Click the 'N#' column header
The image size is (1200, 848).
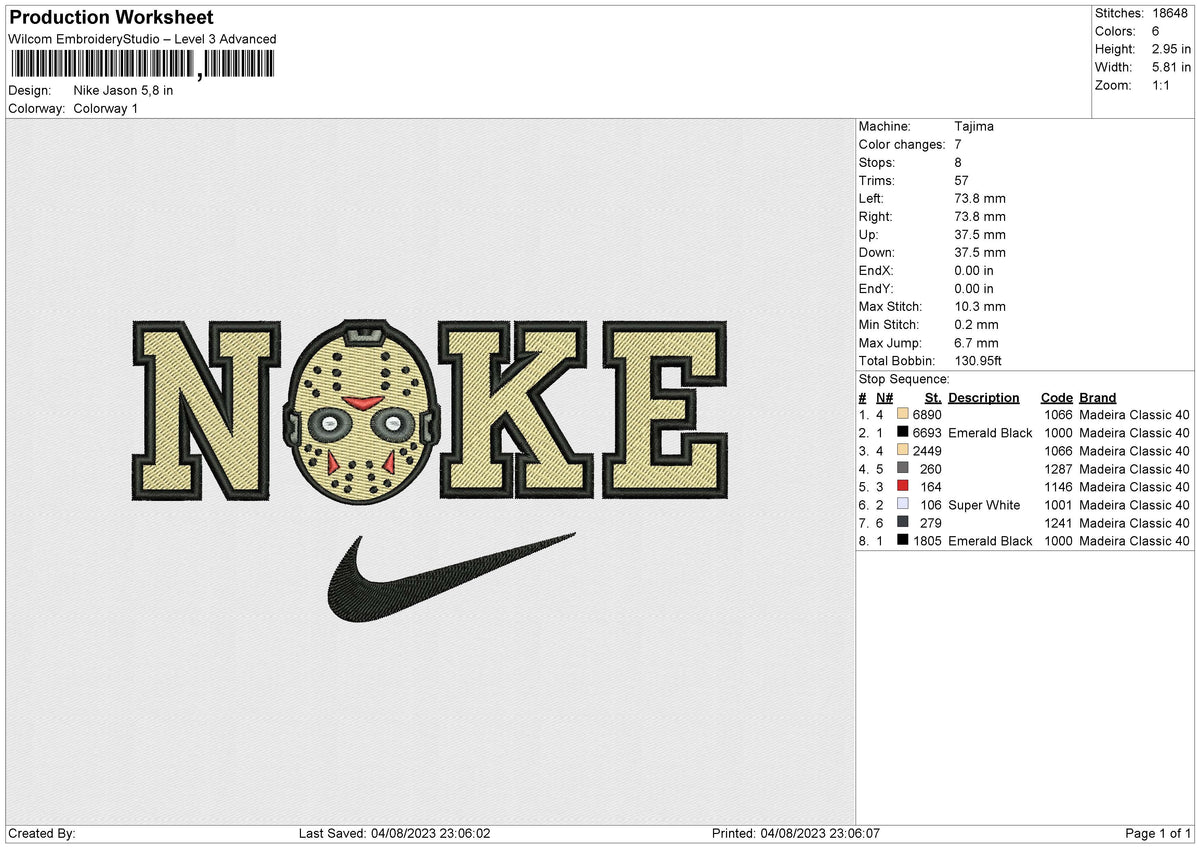point(883,397)
